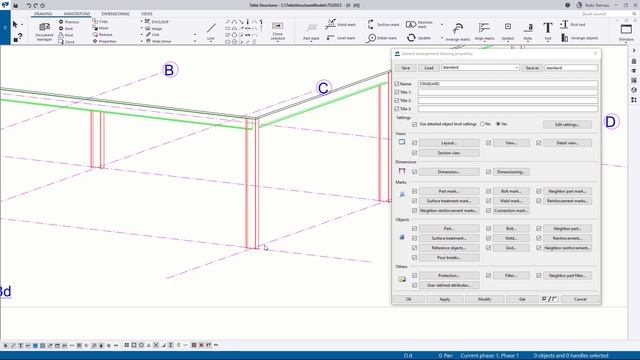Open the Window menu icon
The height and width of the screenshot is (360, 640).
coord(626,29)
